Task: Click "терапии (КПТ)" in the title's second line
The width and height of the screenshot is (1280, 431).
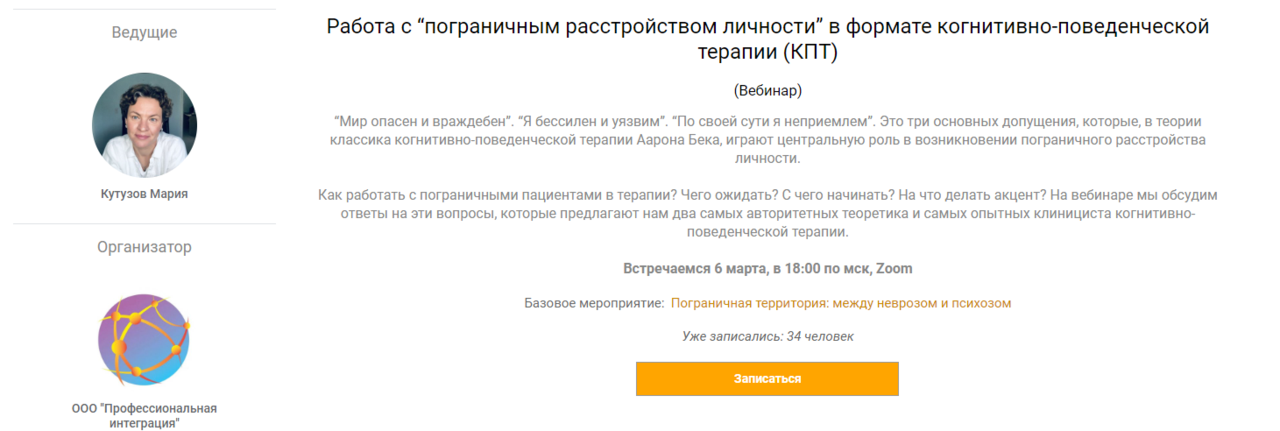Action: [767, 52]
